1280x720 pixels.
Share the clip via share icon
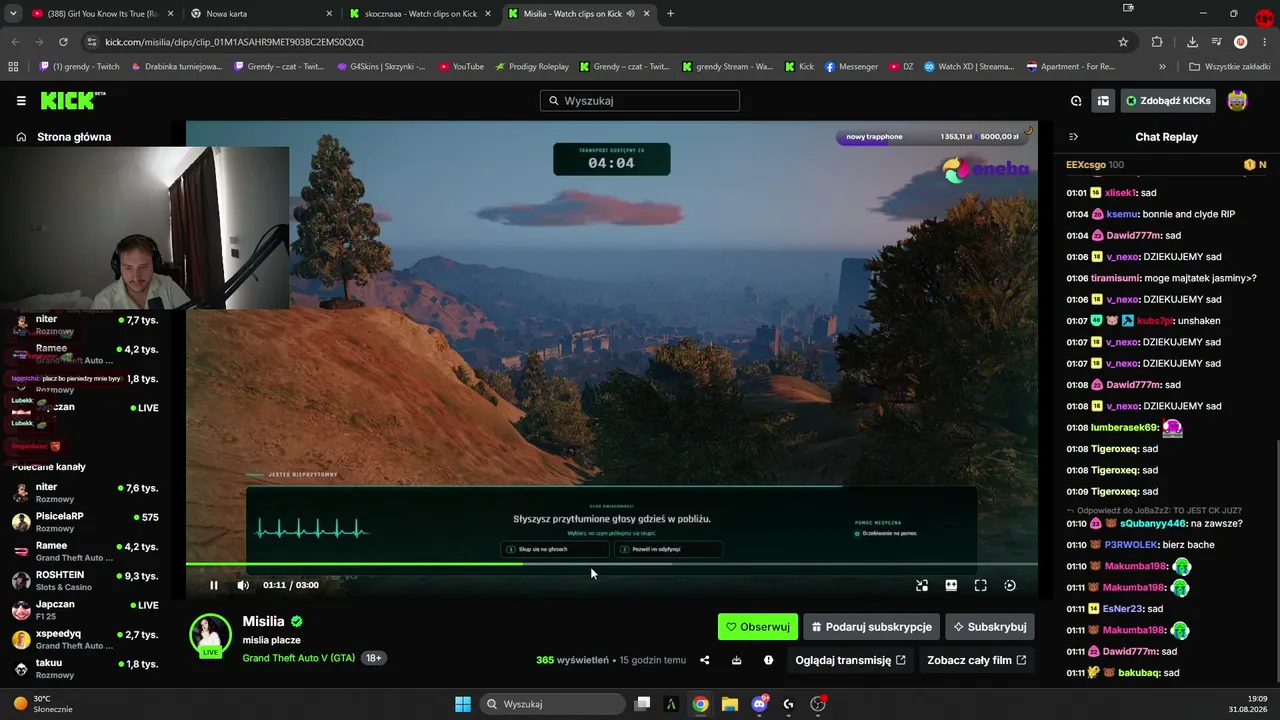[704, 660]
